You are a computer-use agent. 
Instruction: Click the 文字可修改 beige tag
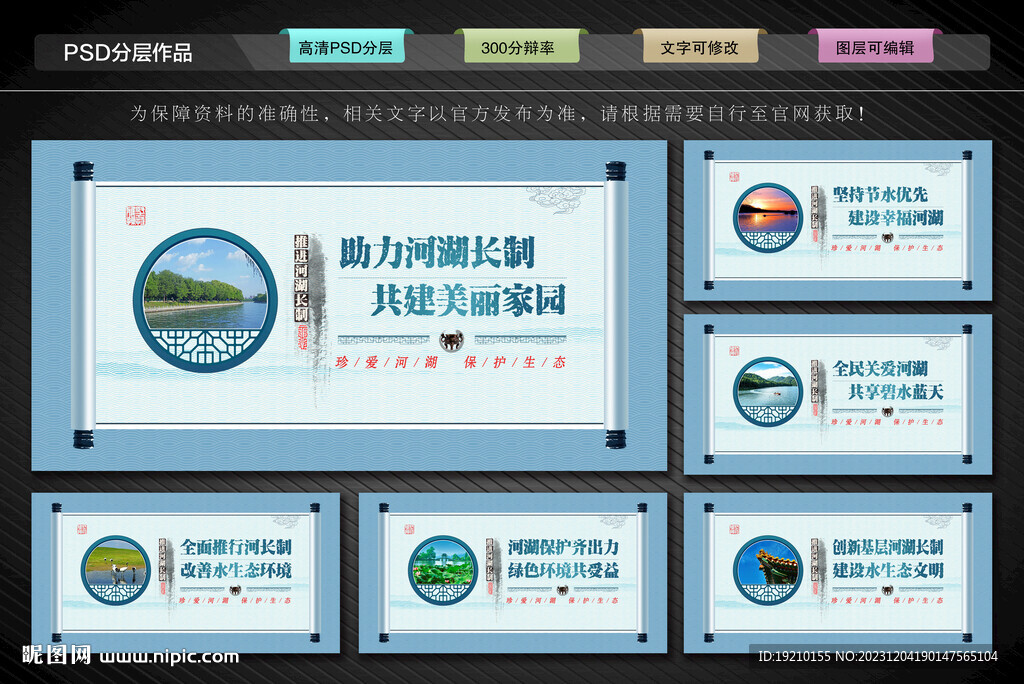pos(700,48)
